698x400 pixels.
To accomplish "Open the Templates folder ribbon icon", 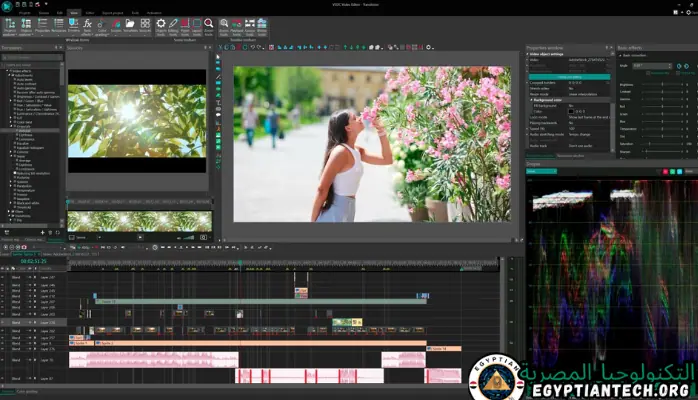I will tap(130, 26).
